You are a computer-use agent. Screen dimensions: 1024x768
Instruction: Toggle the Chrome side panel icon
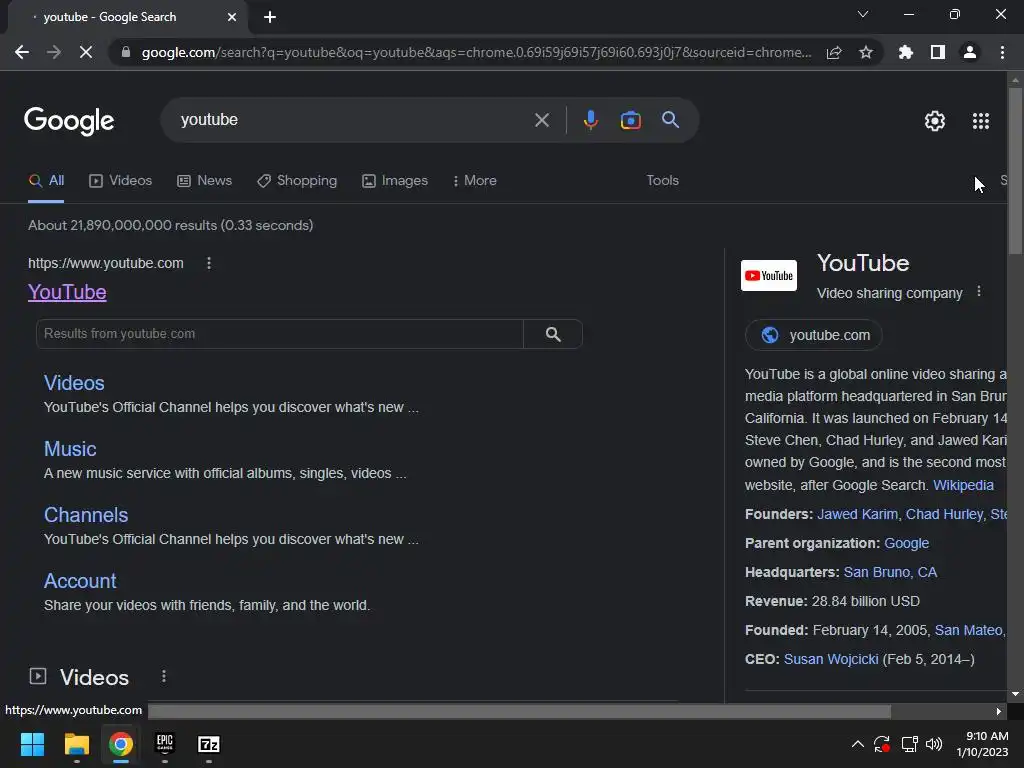(938, 52)
